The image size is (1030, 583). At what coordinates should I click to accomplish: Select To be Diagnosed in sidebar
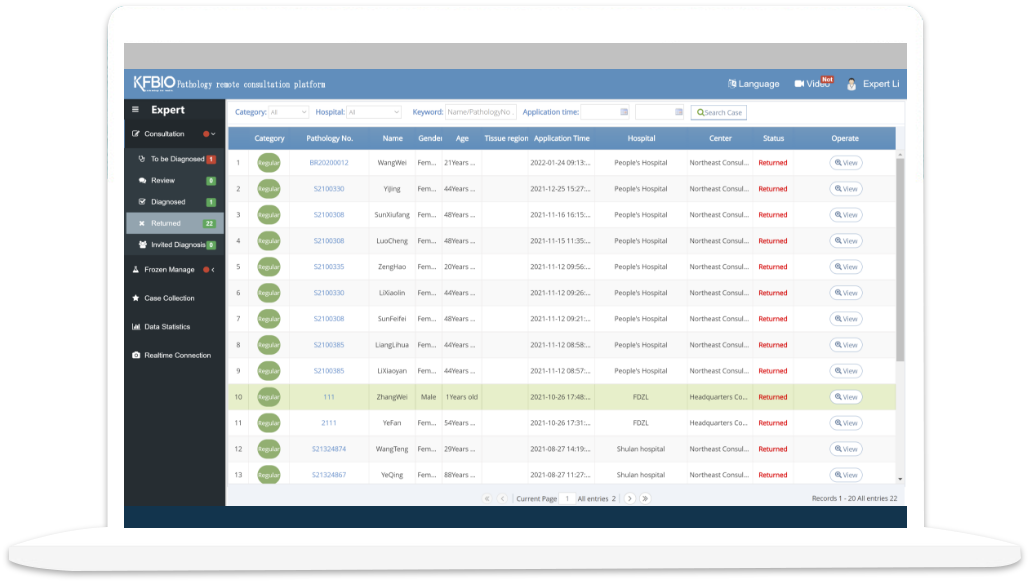coord(177,159)
